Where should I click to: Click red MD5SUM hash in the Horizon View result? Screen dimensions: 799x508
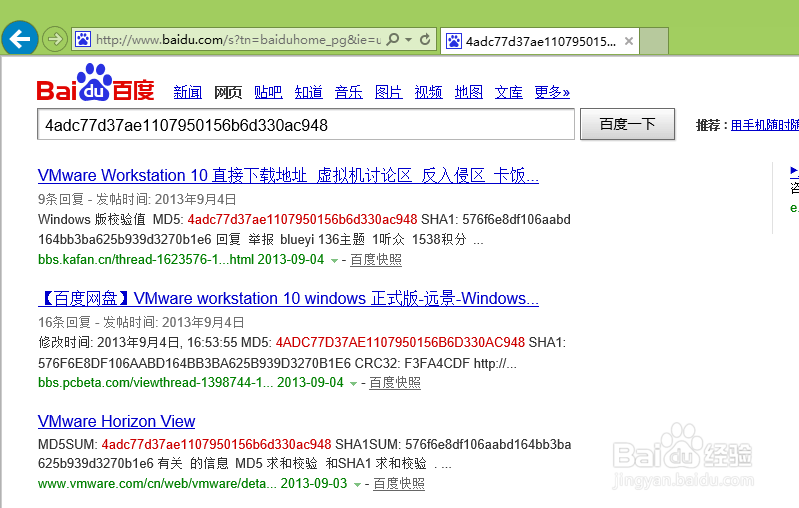[217, 444]
